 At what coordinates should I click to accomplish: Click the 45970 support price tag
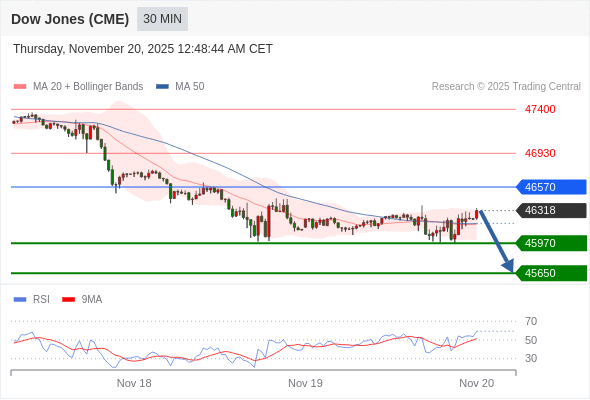click(551, 243)
